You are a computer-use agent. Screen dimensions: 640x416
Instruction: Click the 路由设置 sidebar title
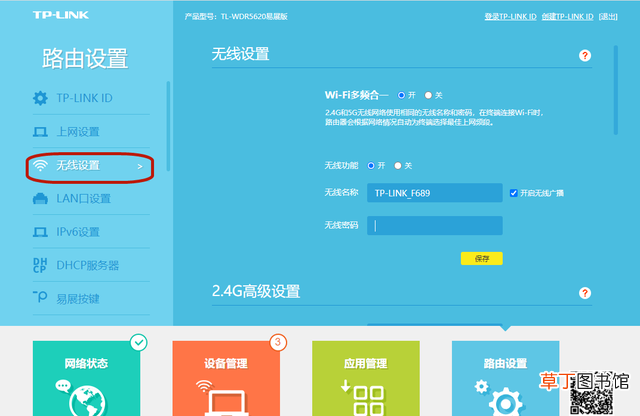85,58
